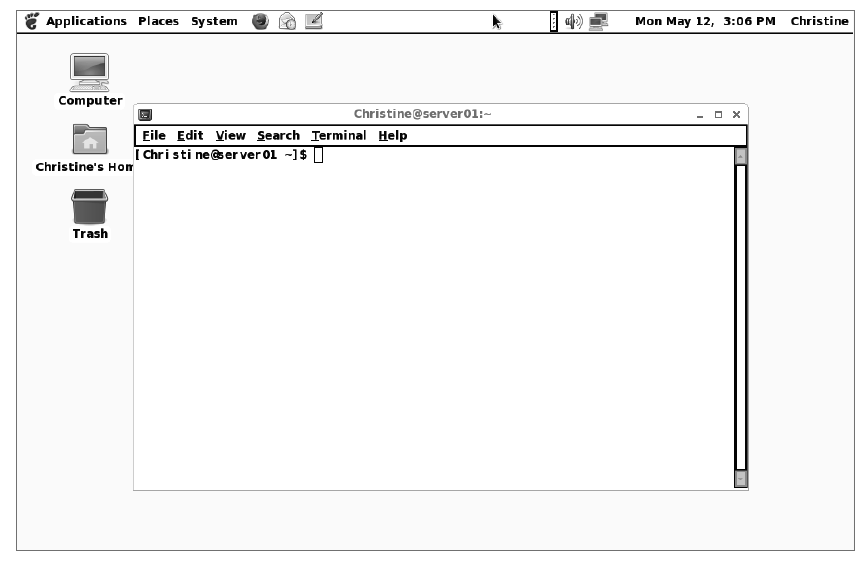This screenshot has height=564, width=867.
Task: Click the terminal window menu icon
Action: click(145, 114)
